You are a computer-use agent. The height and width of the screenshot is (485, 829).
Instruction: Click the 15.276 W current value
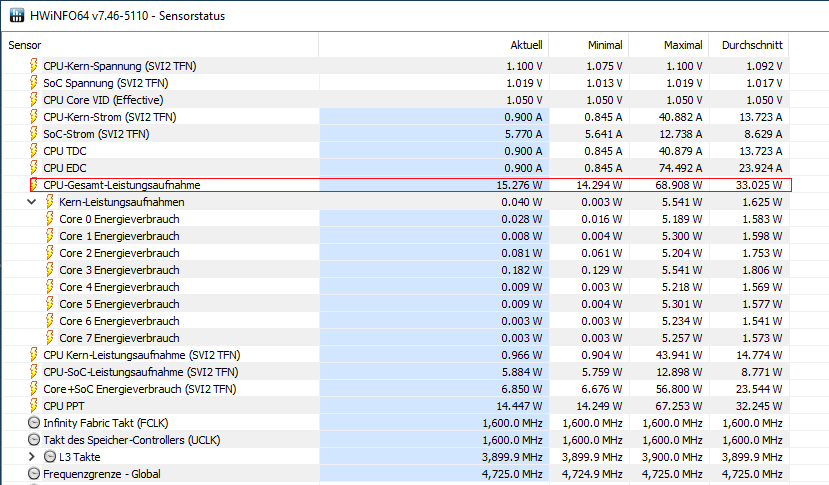519,185
